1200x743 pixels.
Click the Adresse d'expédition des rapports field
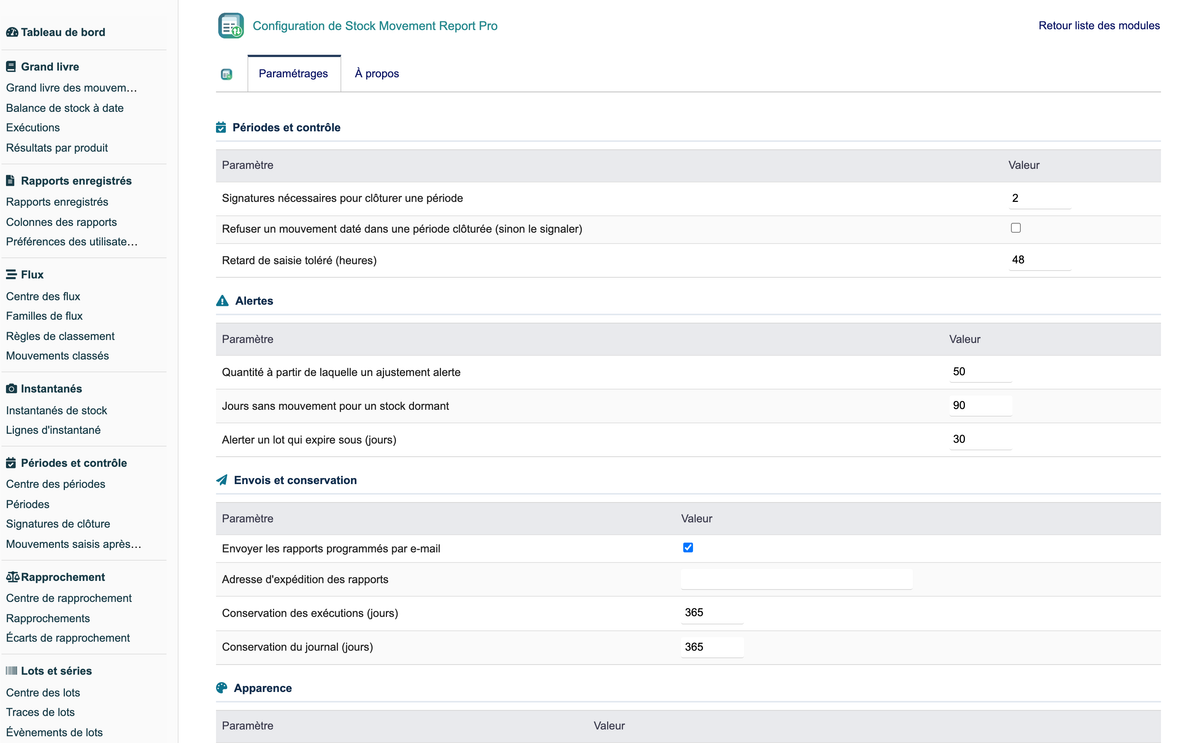(x=797, y=579)
